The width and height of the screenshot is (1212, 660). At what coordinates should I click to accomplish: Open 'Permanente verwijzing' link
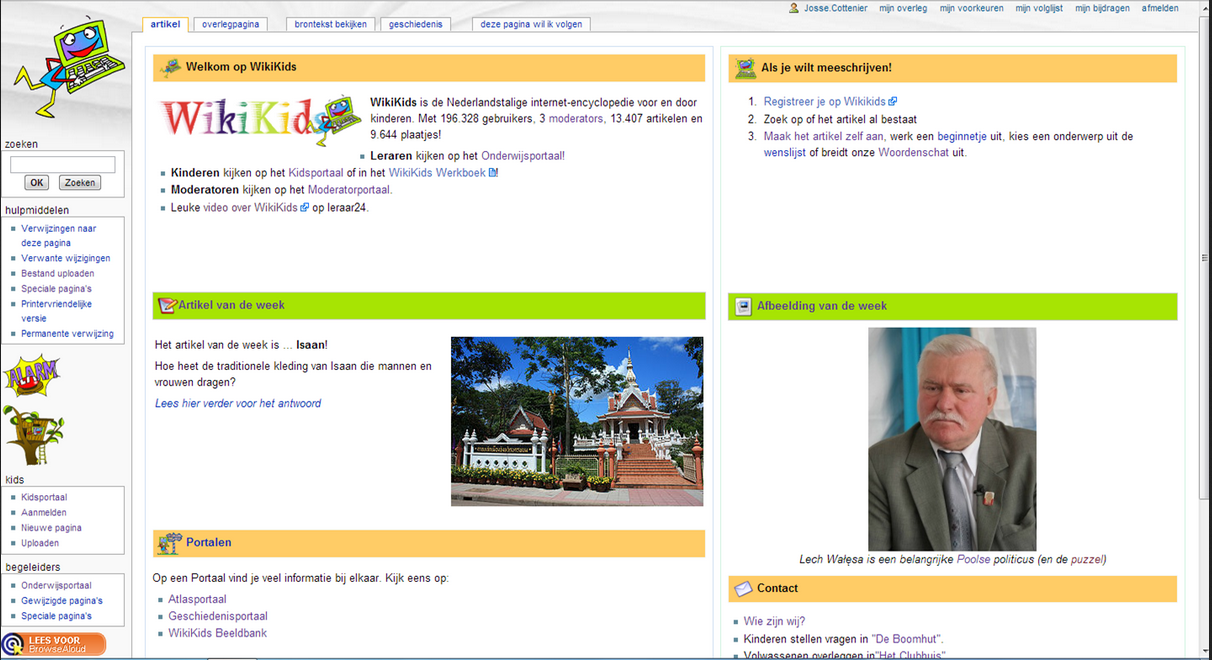(67, 334)
